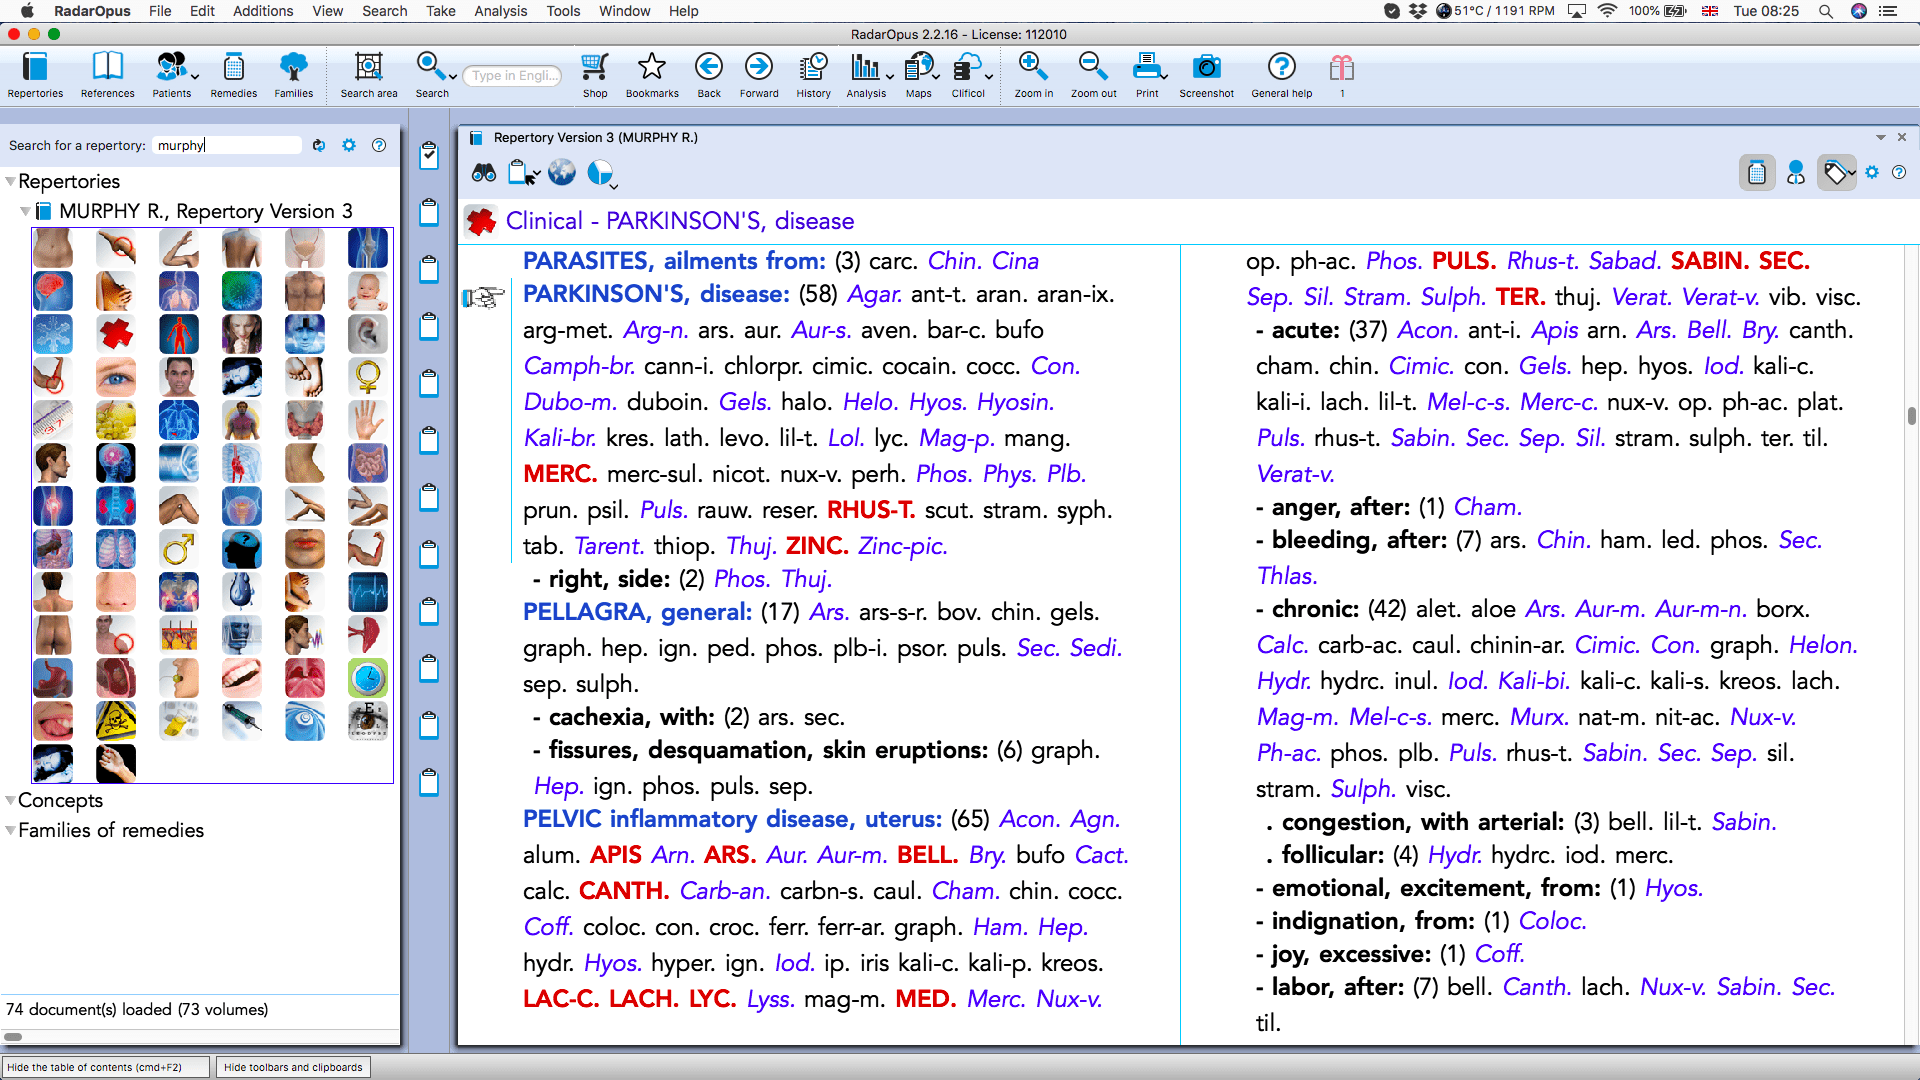The width and height of the screenshot is (1920, 1080).
Task: Click Hide the table of contents button
Action: pos(105,1067)
